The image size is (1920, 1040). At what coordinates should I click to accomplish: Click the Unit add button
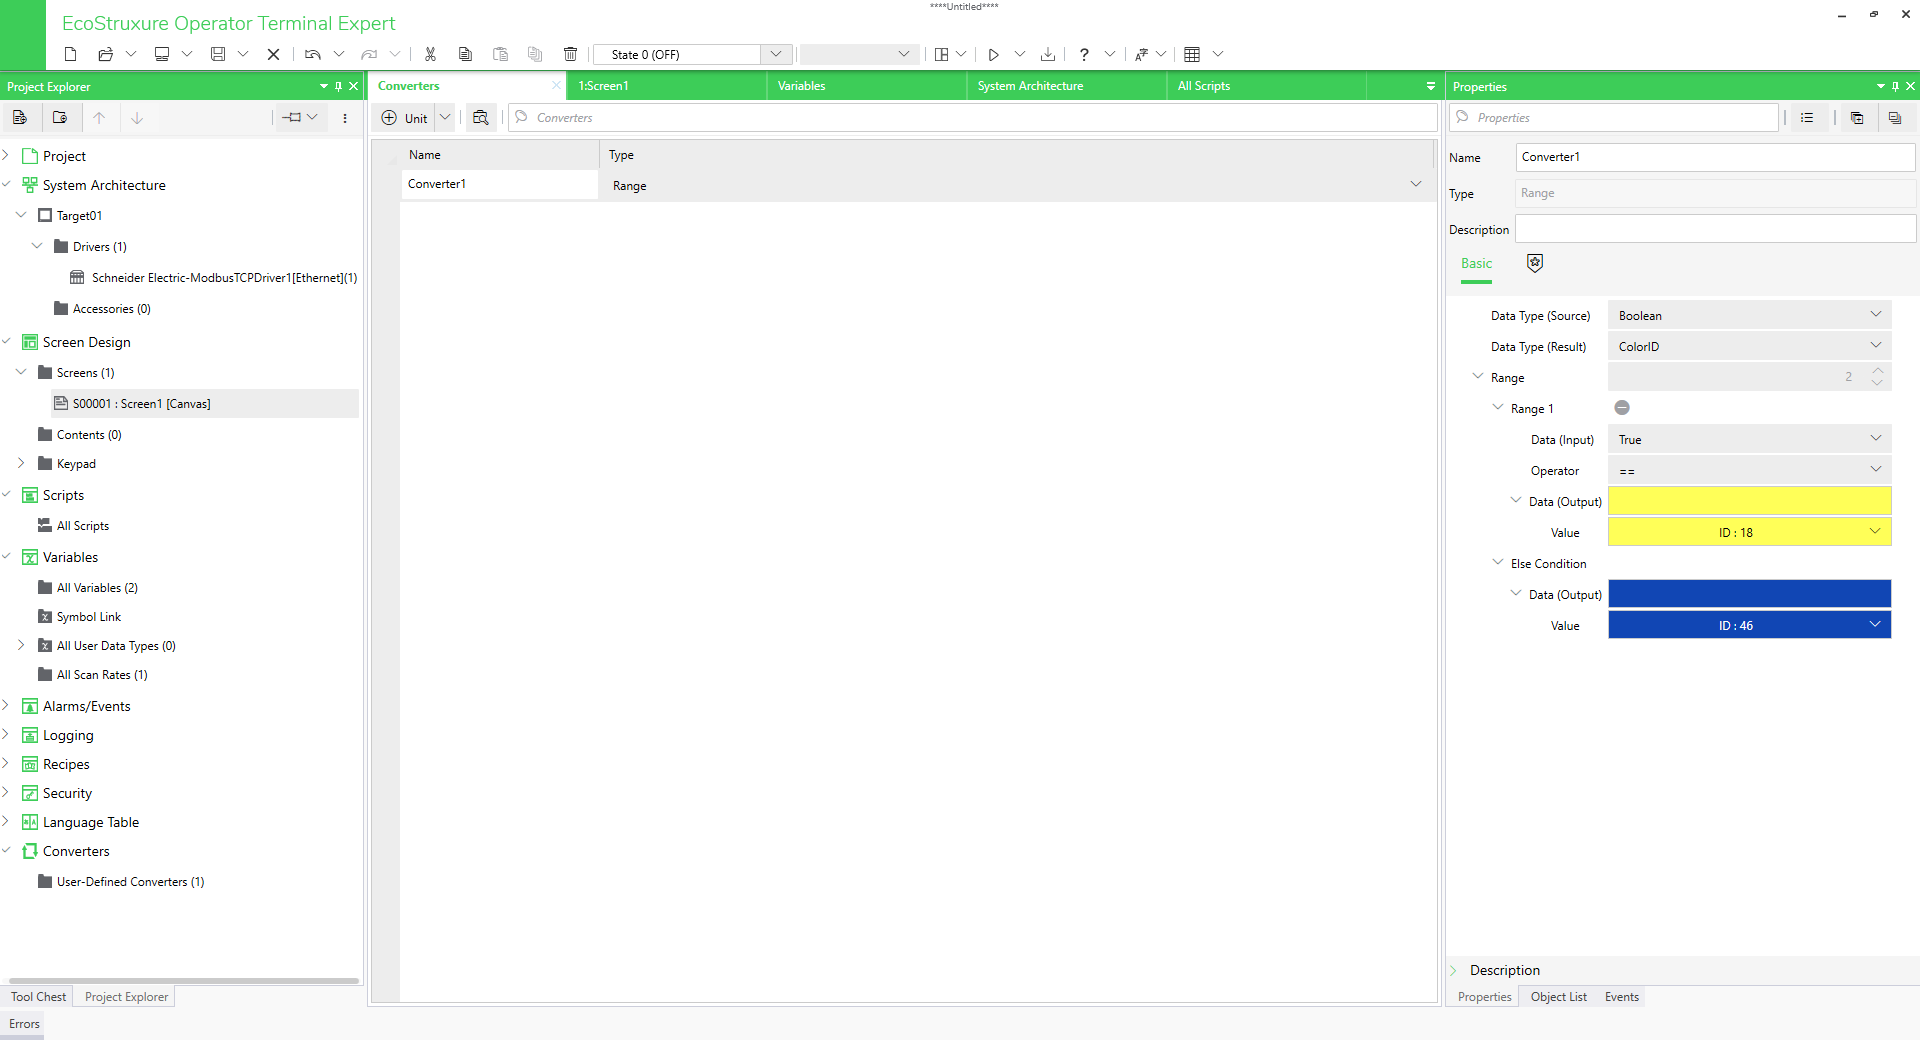(405, 118)
